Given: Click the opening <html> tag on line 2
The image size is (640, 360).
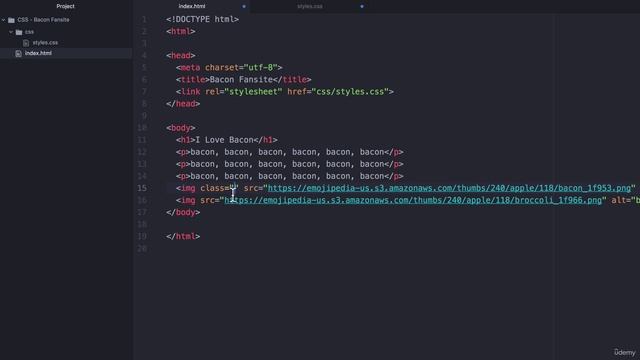Looking at the screenshot, I should tap(181, 31).
